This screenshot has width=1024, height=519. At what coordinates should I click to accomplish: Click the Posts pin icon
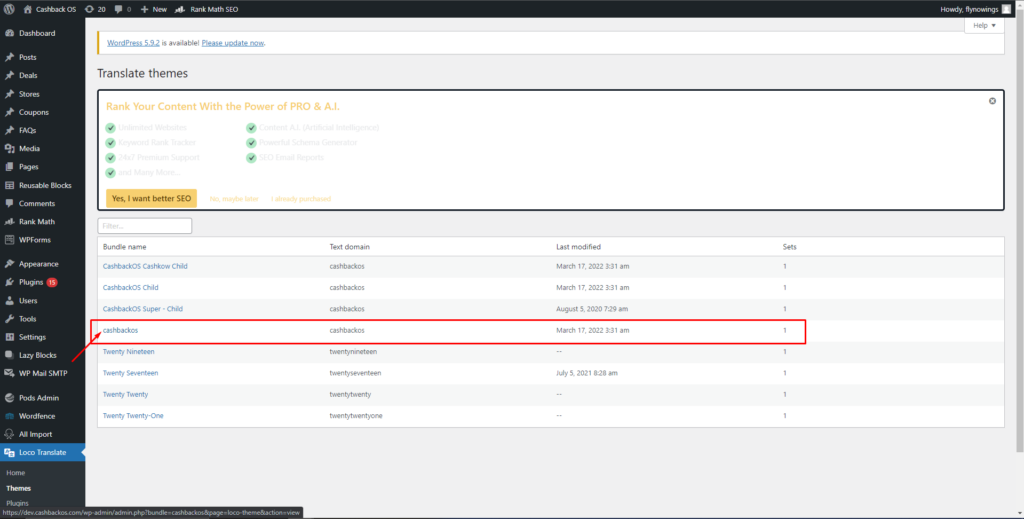click(x=9, y=57)
